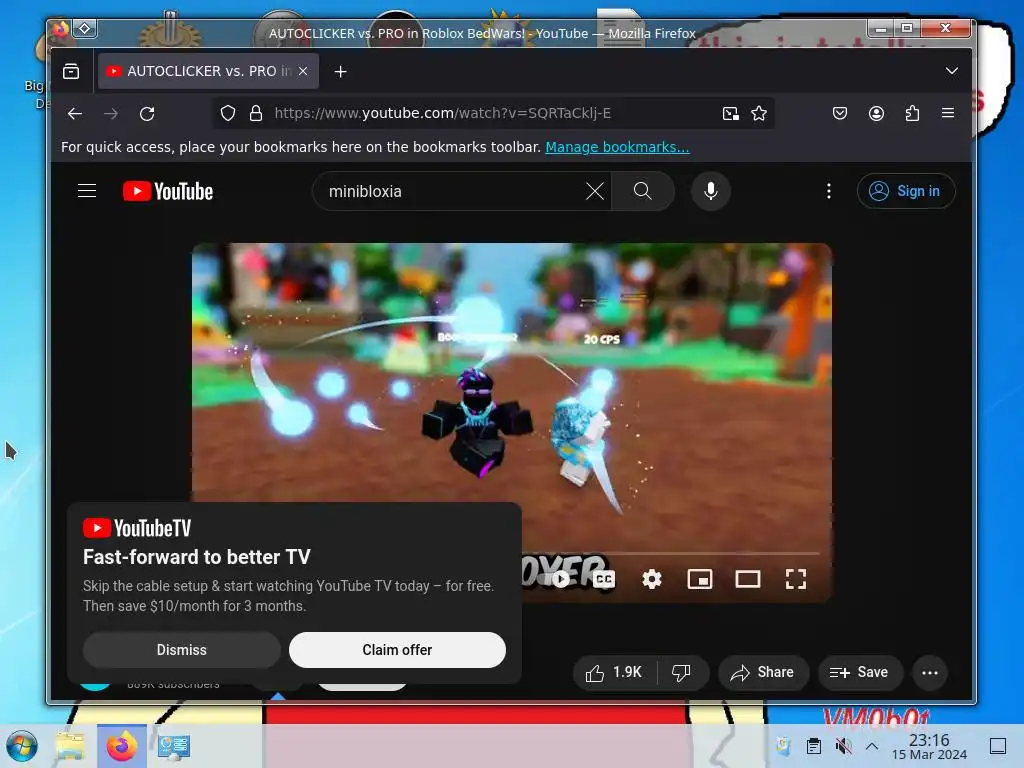This screenshot has height=768, width=1024.
Task: Toggle closed captions on the video
Action: click(604, 579)
